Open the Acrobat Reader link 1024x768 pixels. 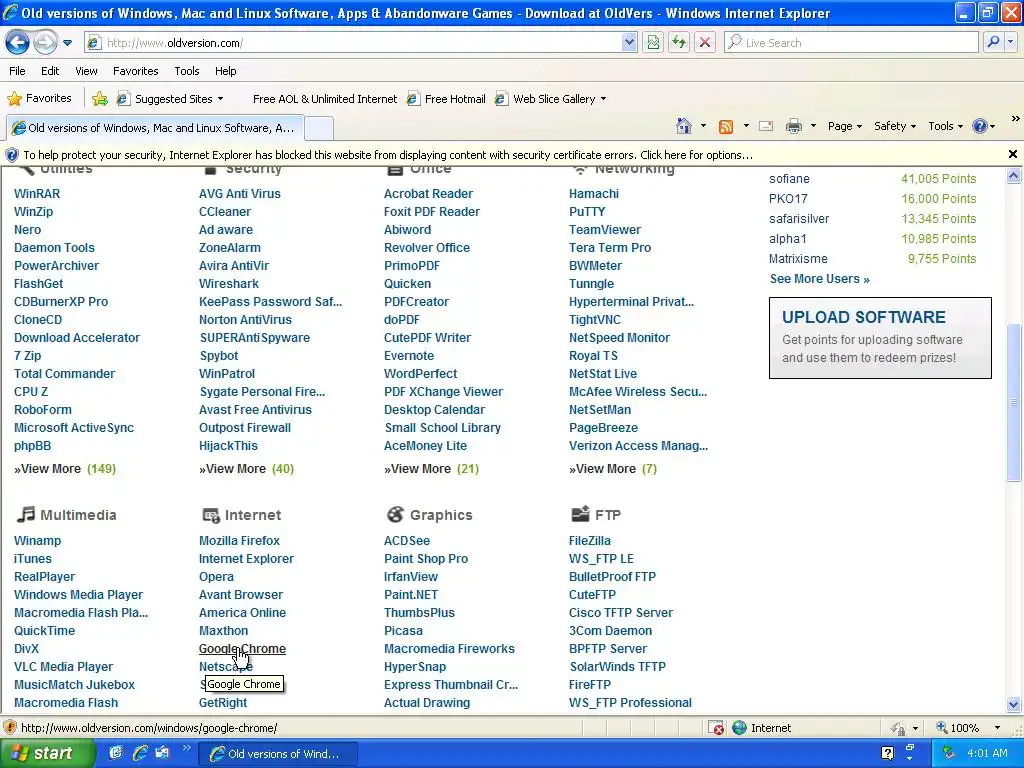(428, 194)
